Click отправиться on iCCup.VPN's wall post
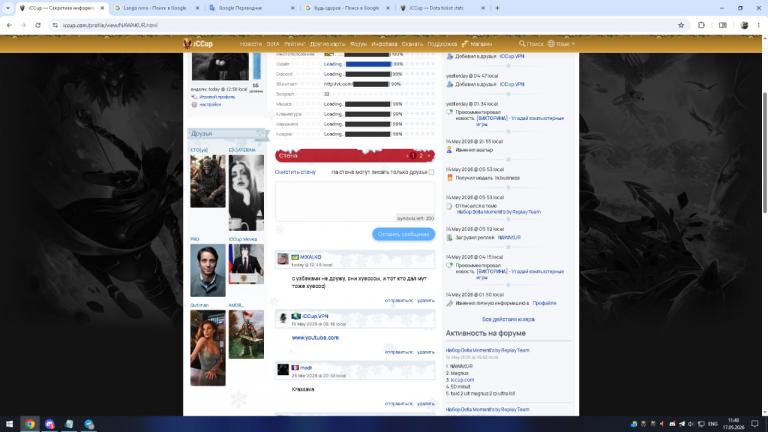 [399, 352]
